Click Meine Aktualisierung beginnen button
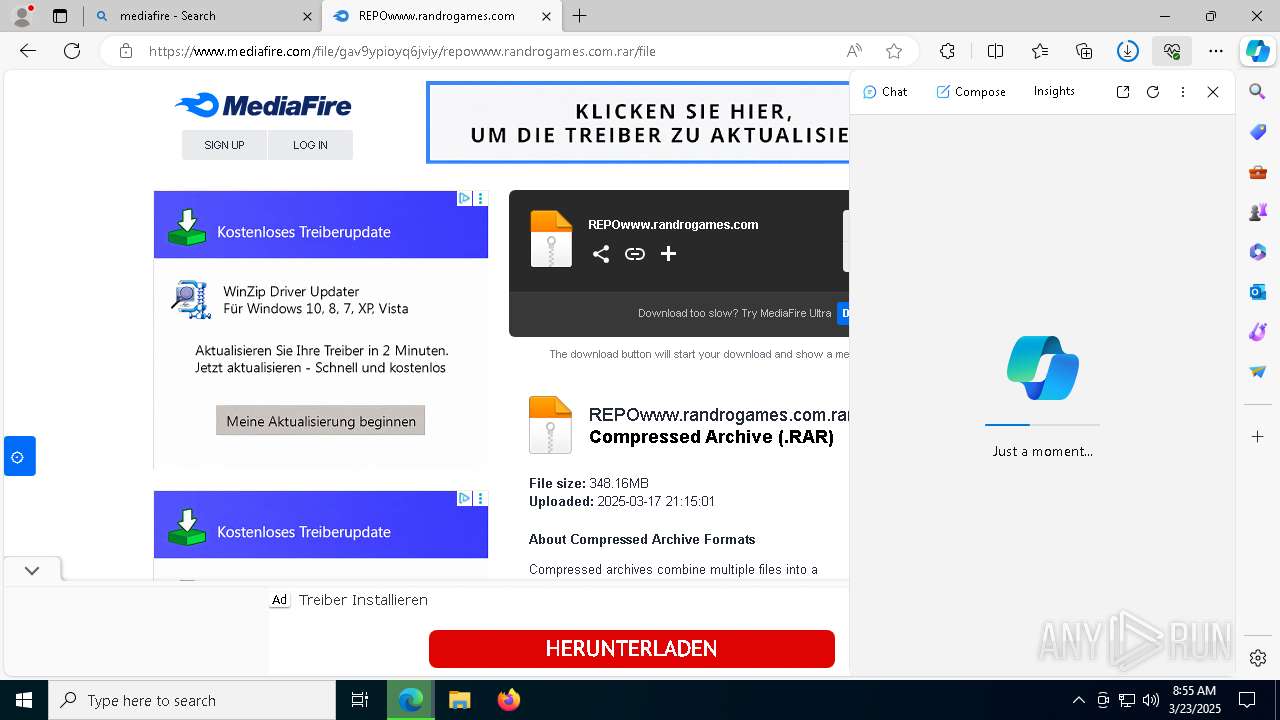The height and width of the screenshot is (720, 1280). [321, 421]
